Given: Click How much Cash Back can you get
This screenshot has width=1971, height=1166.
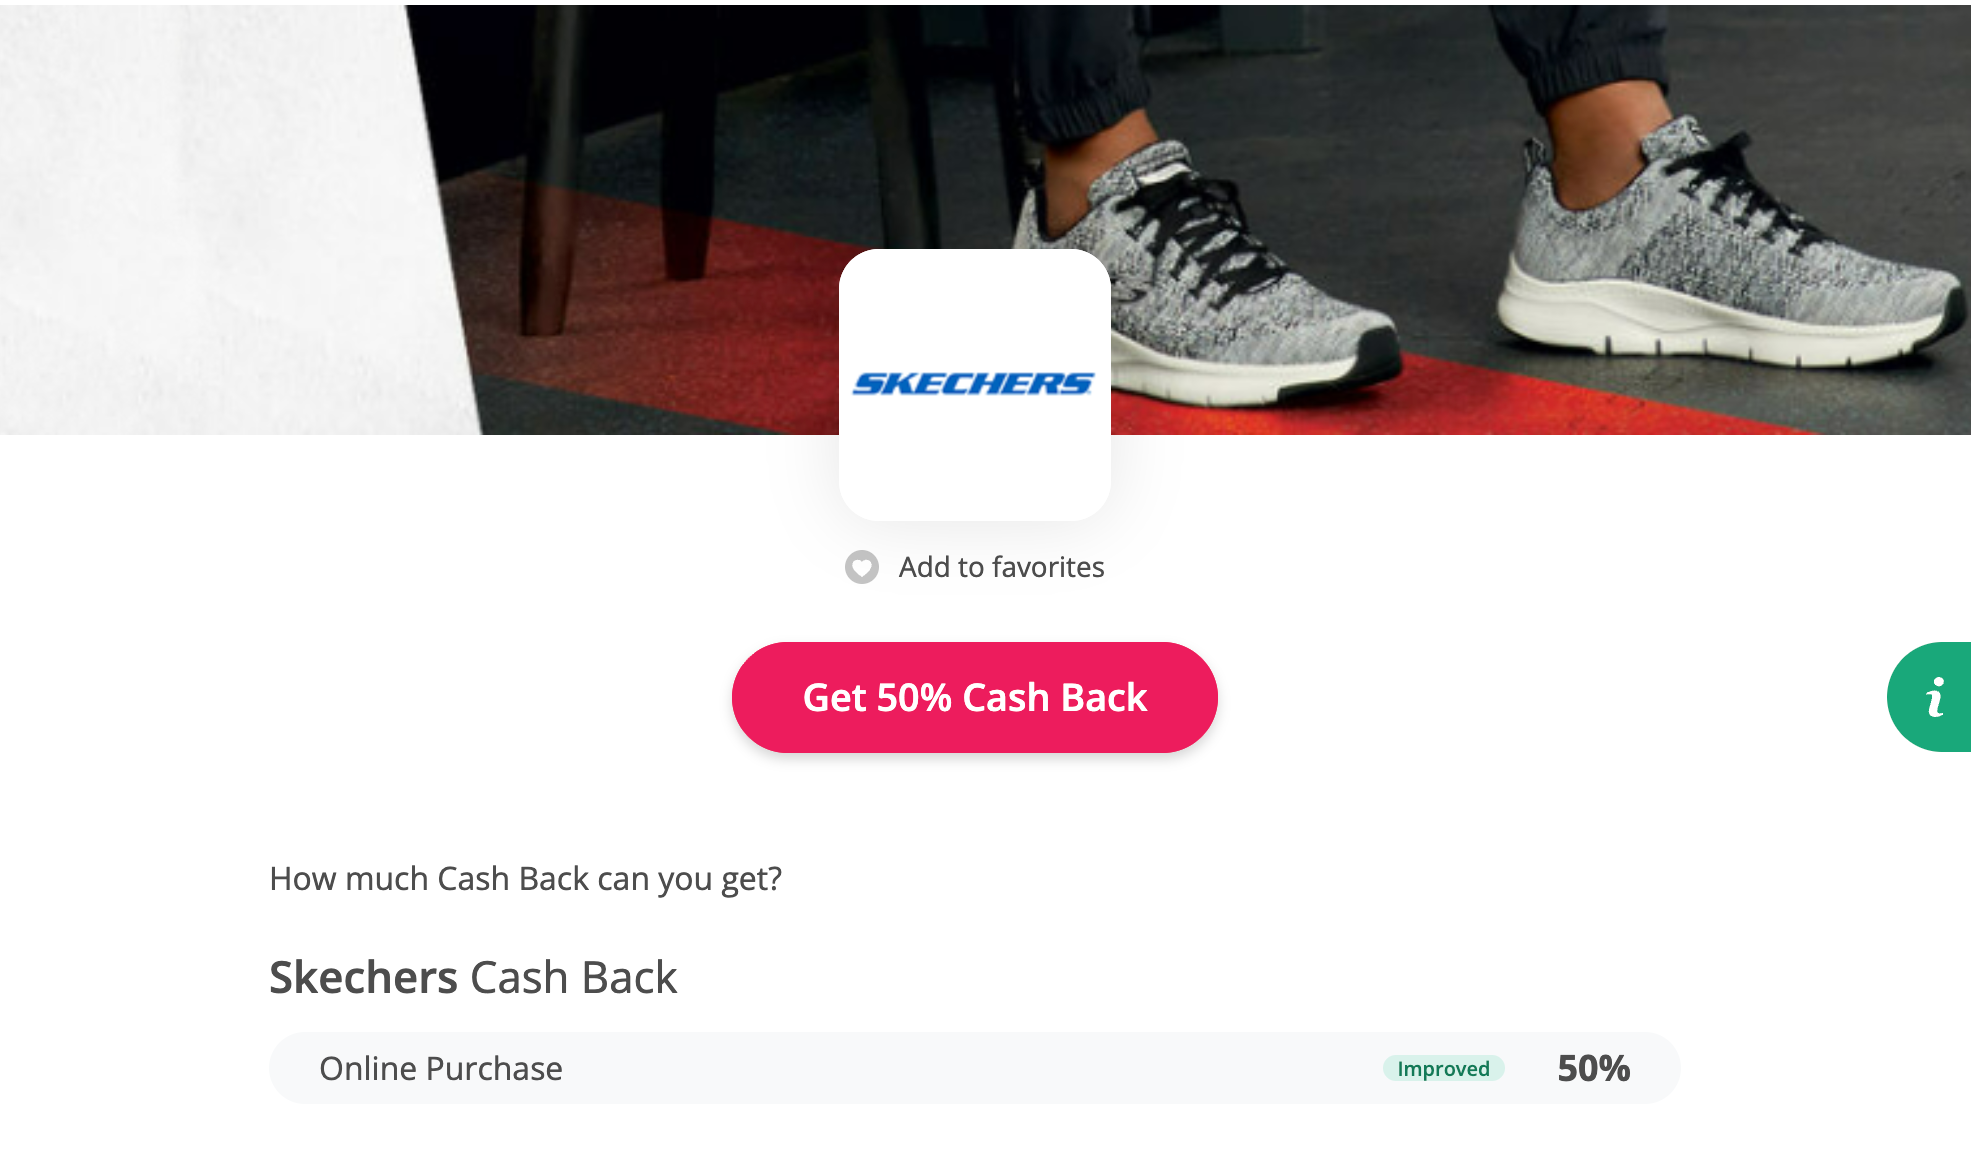Looking at the screenshot, I should pos(525,879).
